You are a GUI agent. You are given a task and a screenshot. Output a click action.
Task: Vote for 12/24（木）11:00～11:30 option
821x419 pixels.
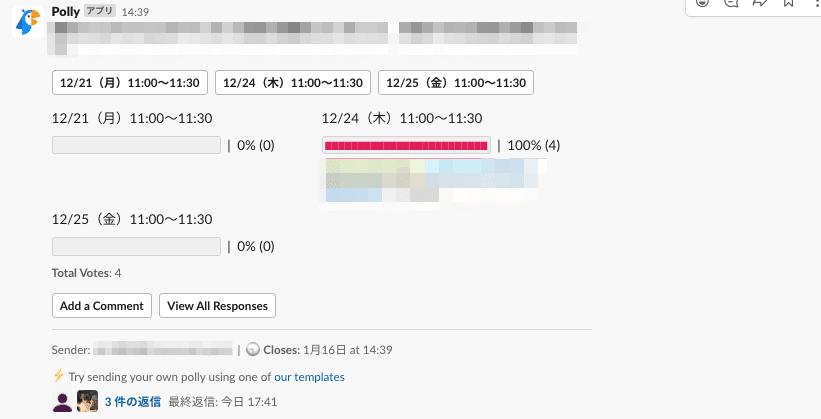click(292, 82)
